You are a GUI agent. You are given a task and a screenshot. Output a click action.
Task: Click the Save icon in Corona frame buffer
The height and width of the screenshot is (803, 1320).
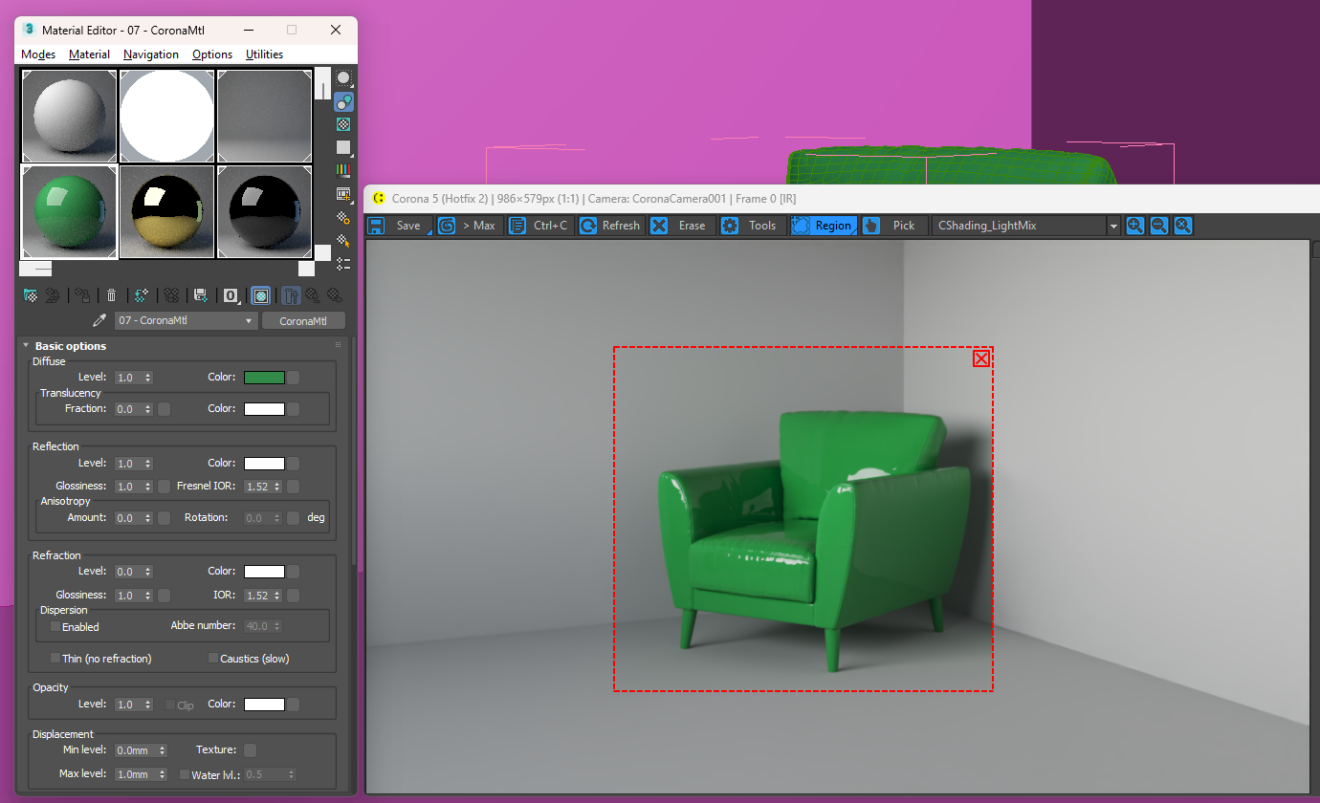(377, 226)
